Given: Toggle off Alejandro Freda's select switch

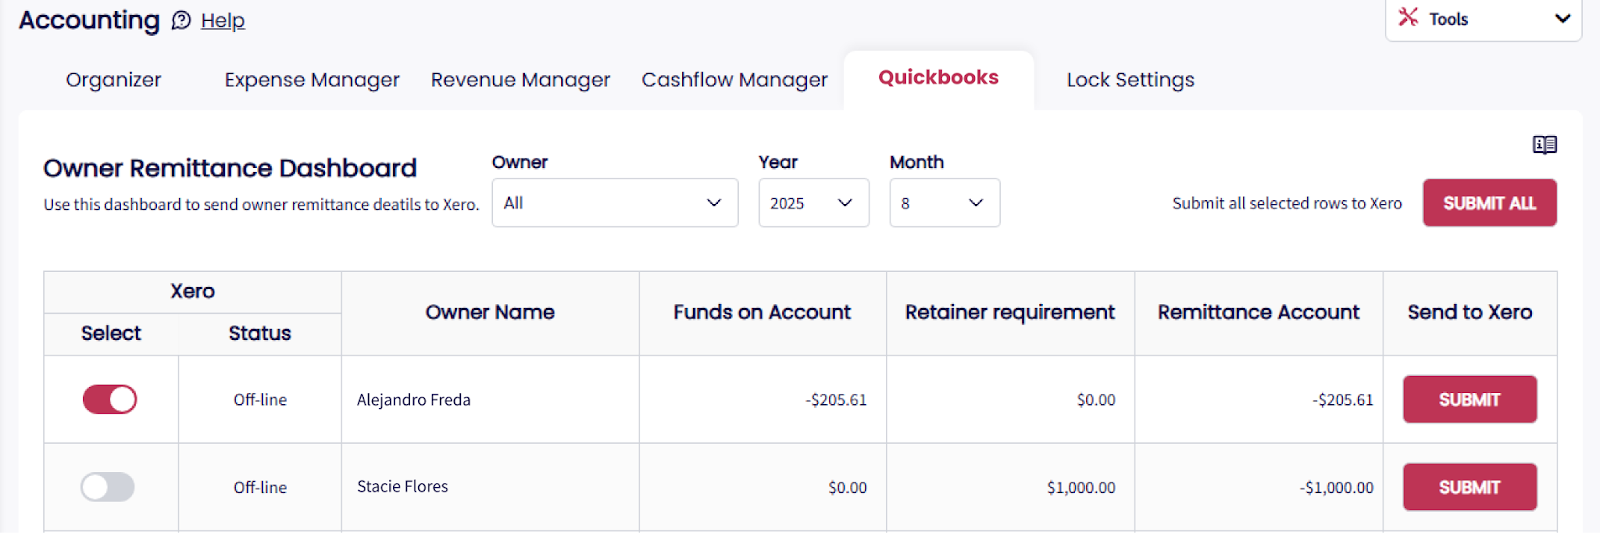Looking at the screenshot, I should tap(109, 399).
